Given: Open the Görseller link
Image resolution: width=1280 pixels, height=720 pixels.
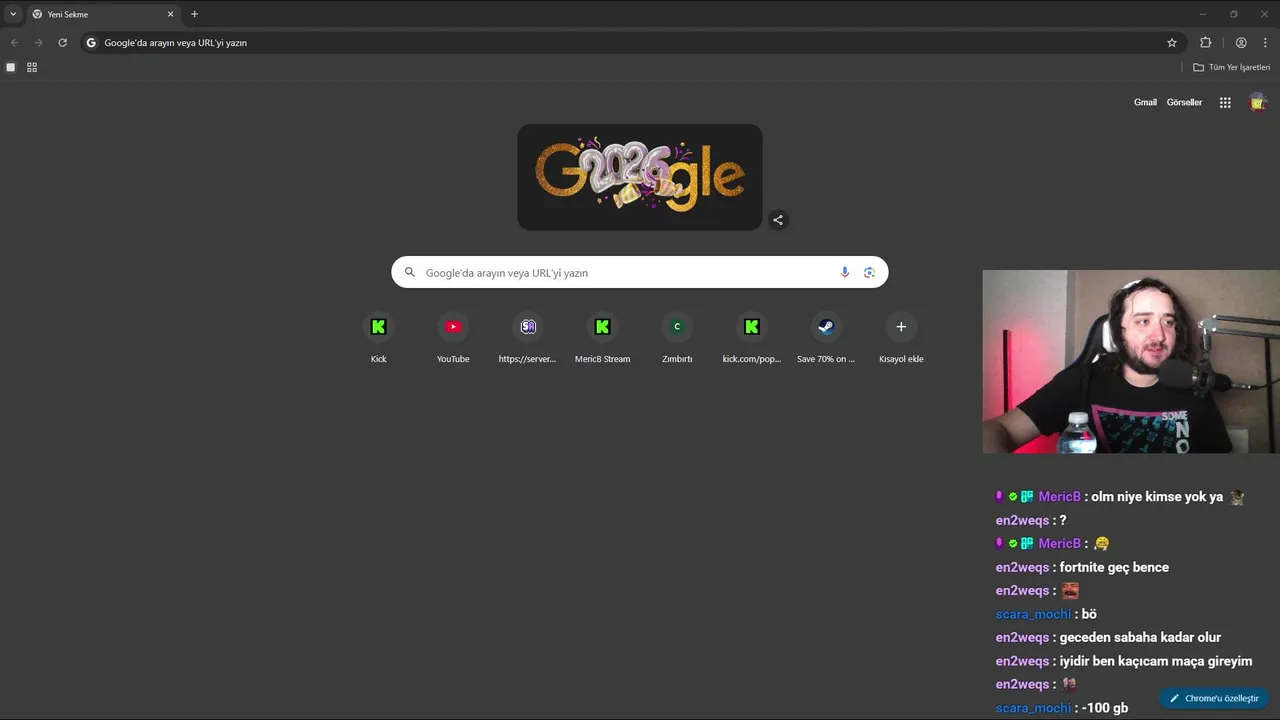Looking at the screenshot, I should tap(1184, 102).
